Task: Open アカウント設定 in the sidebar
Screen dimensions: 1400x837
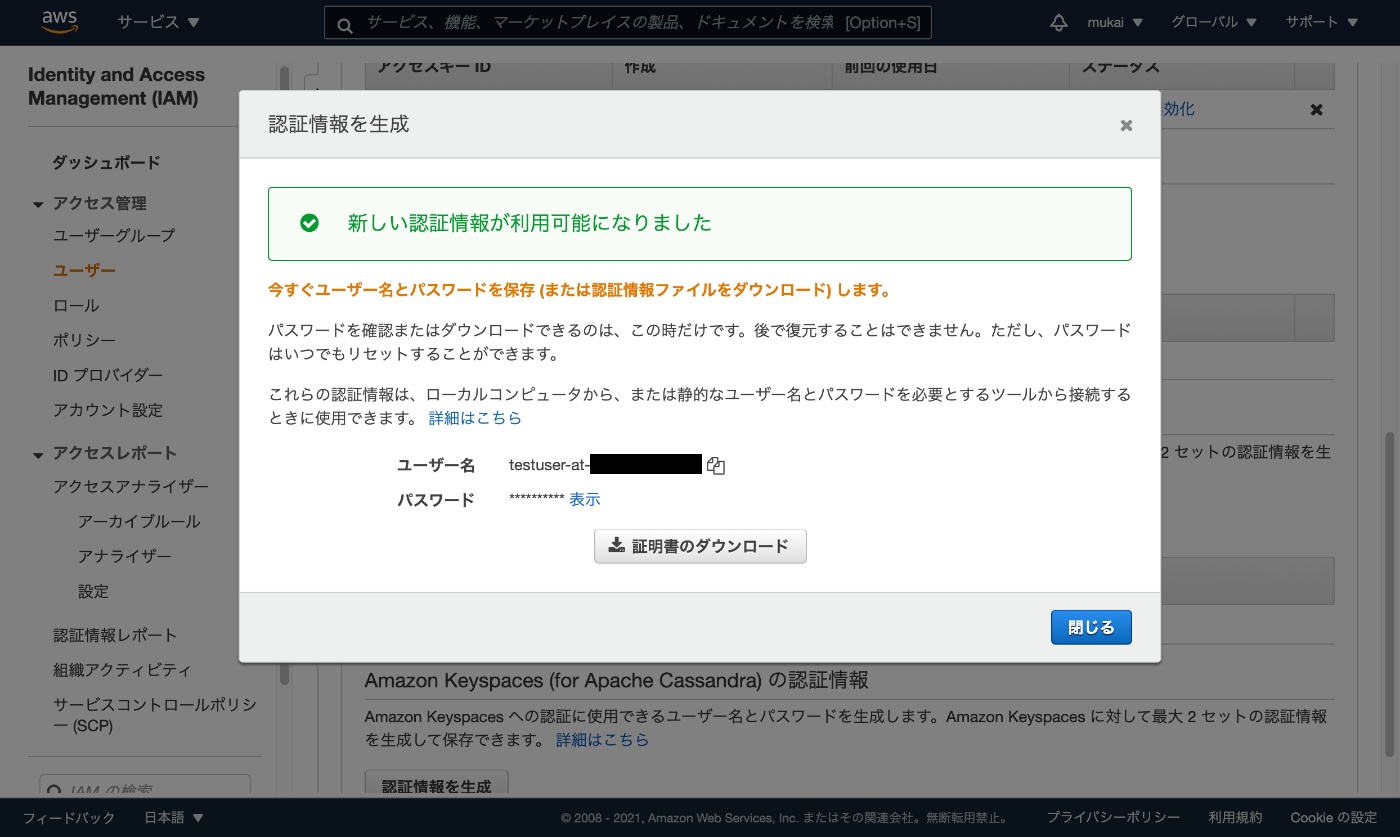Action: (108, 410)
